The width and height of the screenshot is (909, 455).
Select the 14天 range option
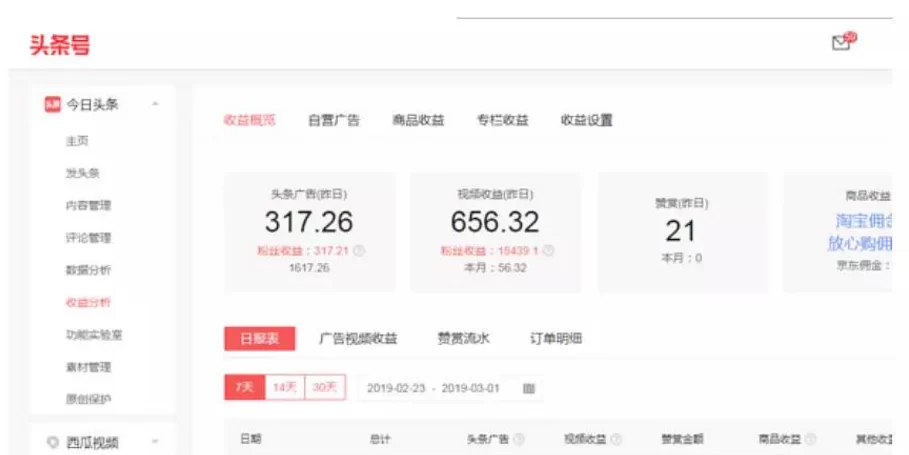[x=284, y=387]
